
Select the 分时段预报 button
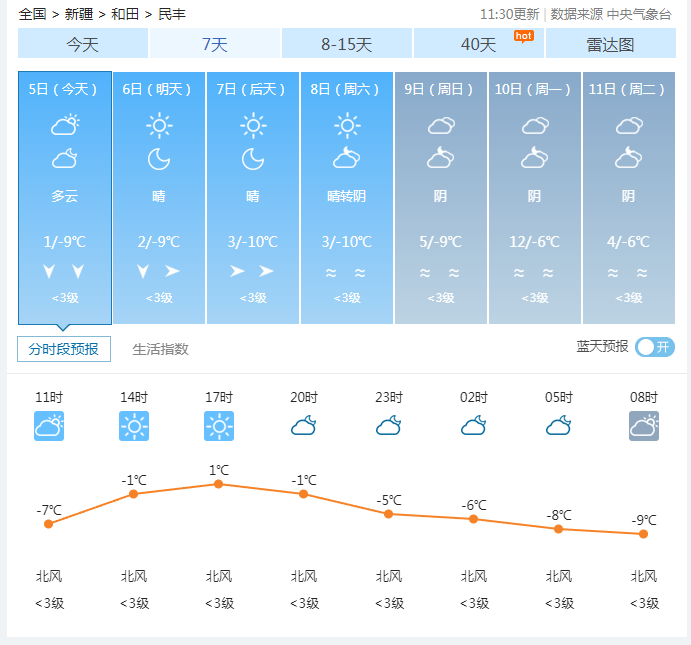coord(64,349)
